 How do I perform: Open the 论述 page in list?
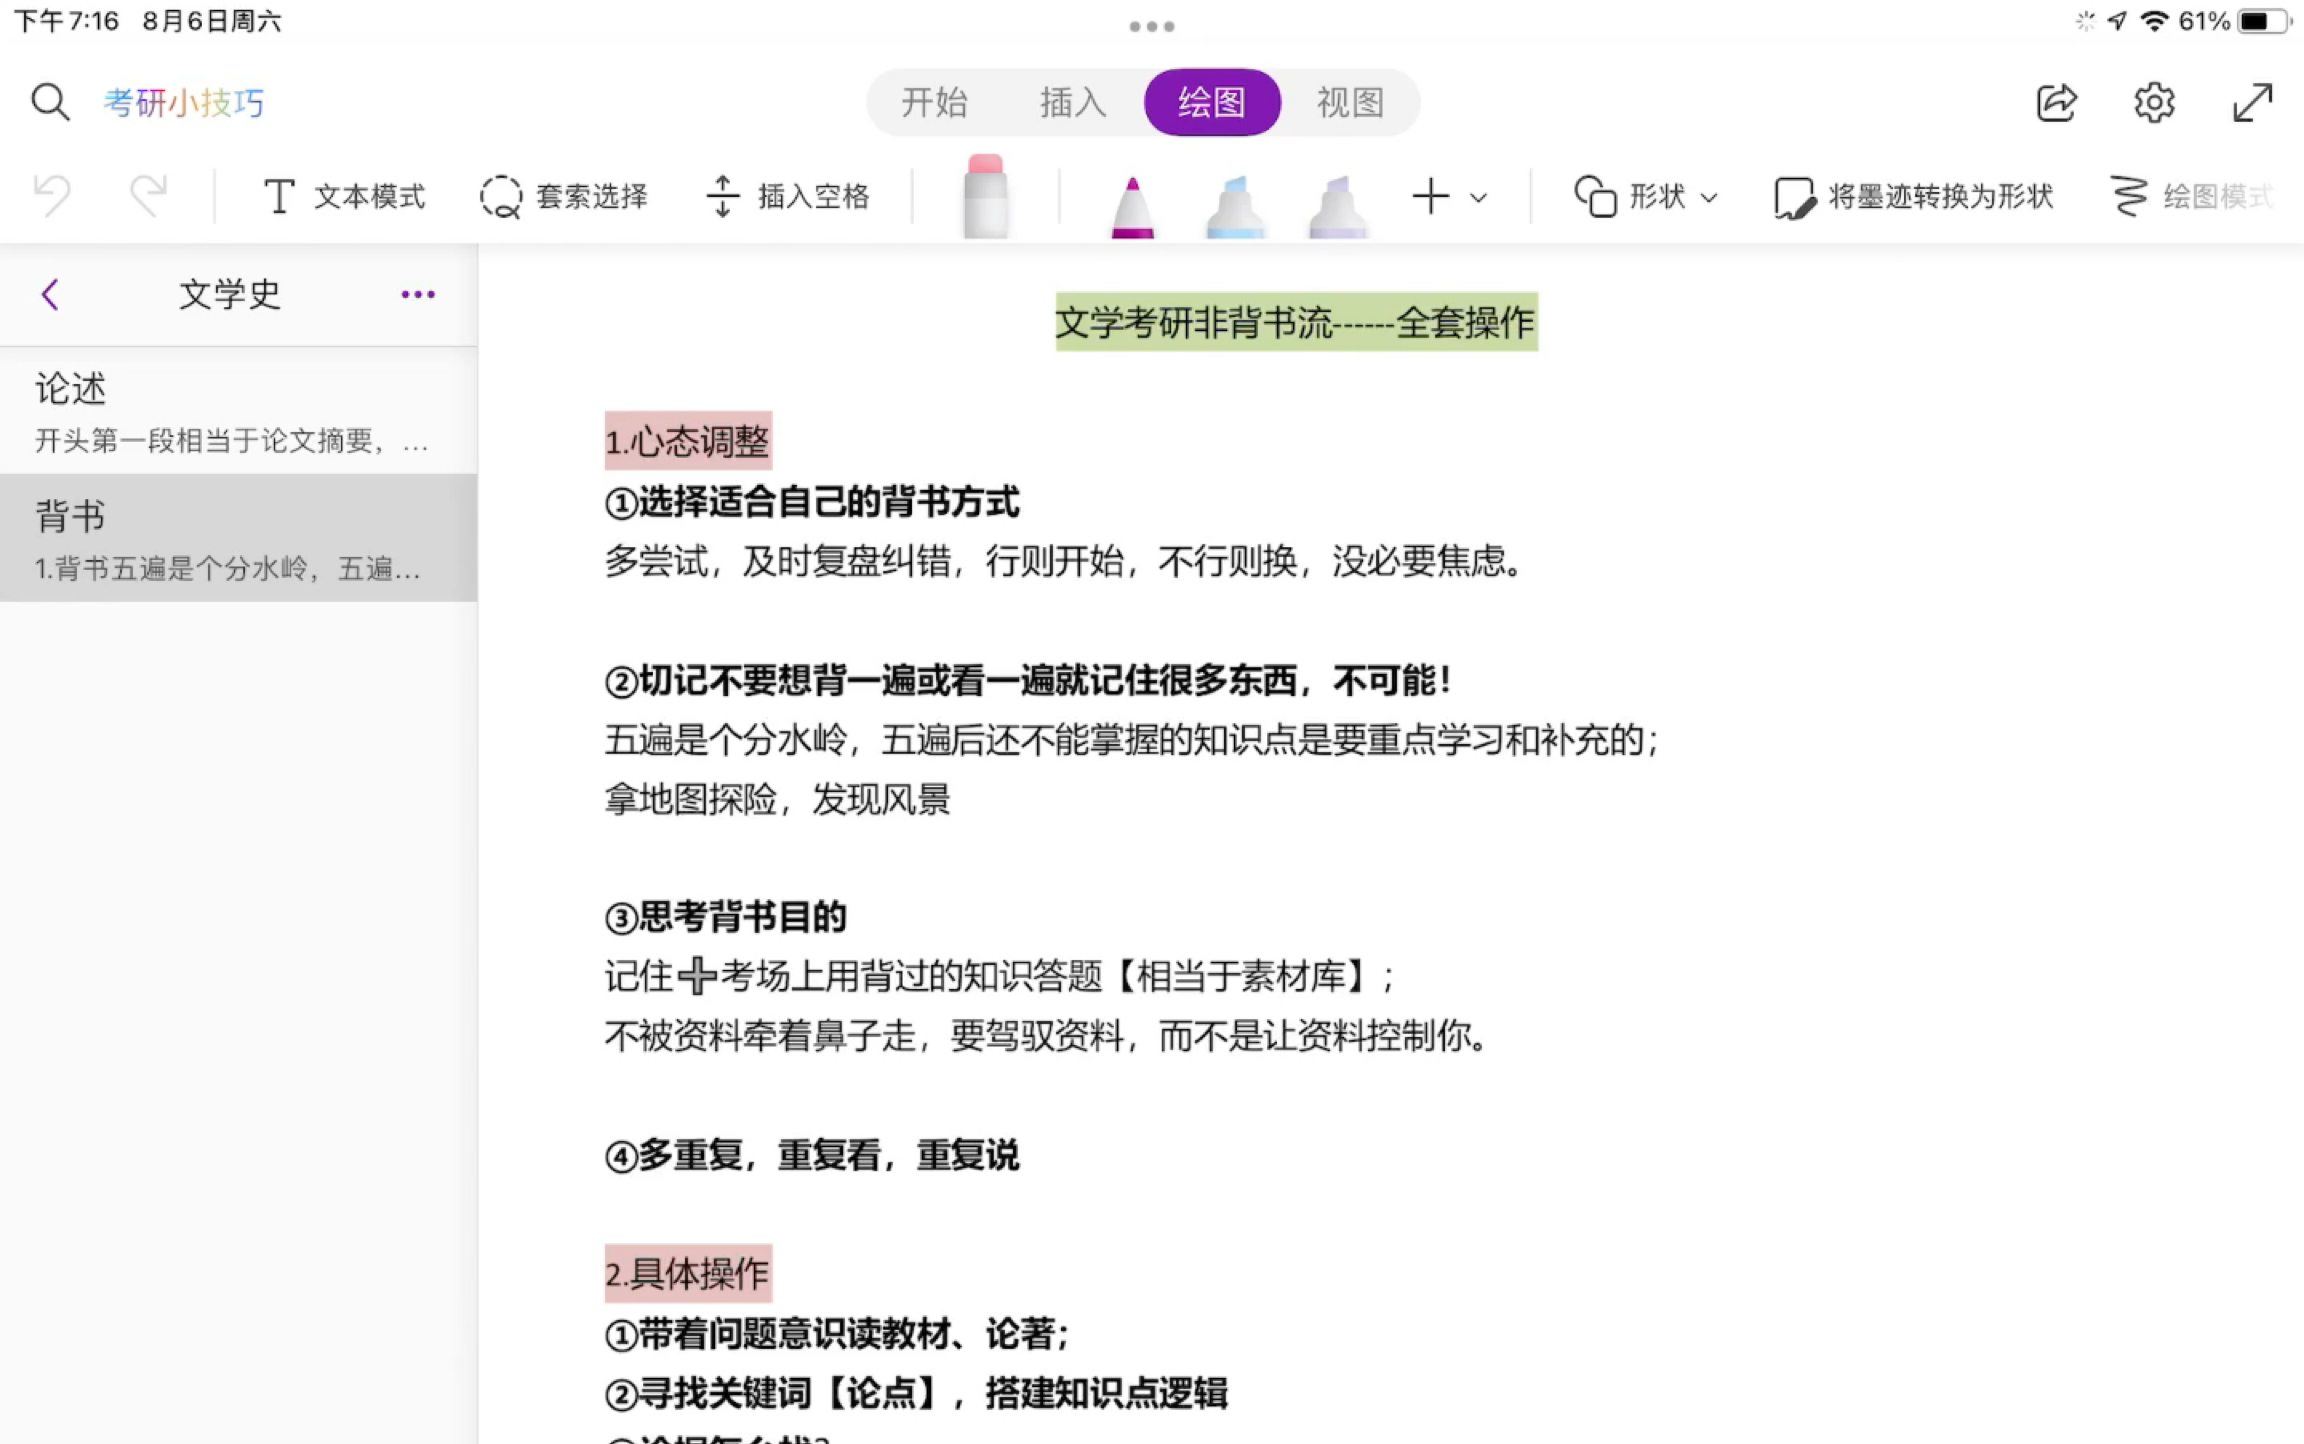(x=238, y=411)
